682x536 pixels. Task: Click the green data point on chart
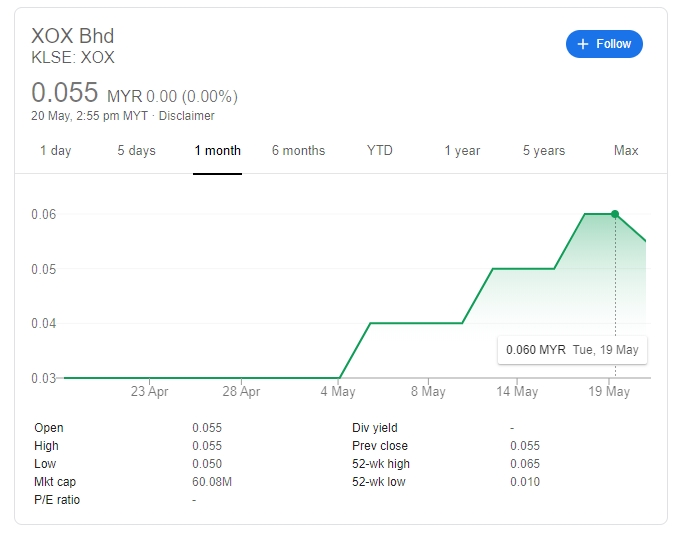click(x=615, y=214)
